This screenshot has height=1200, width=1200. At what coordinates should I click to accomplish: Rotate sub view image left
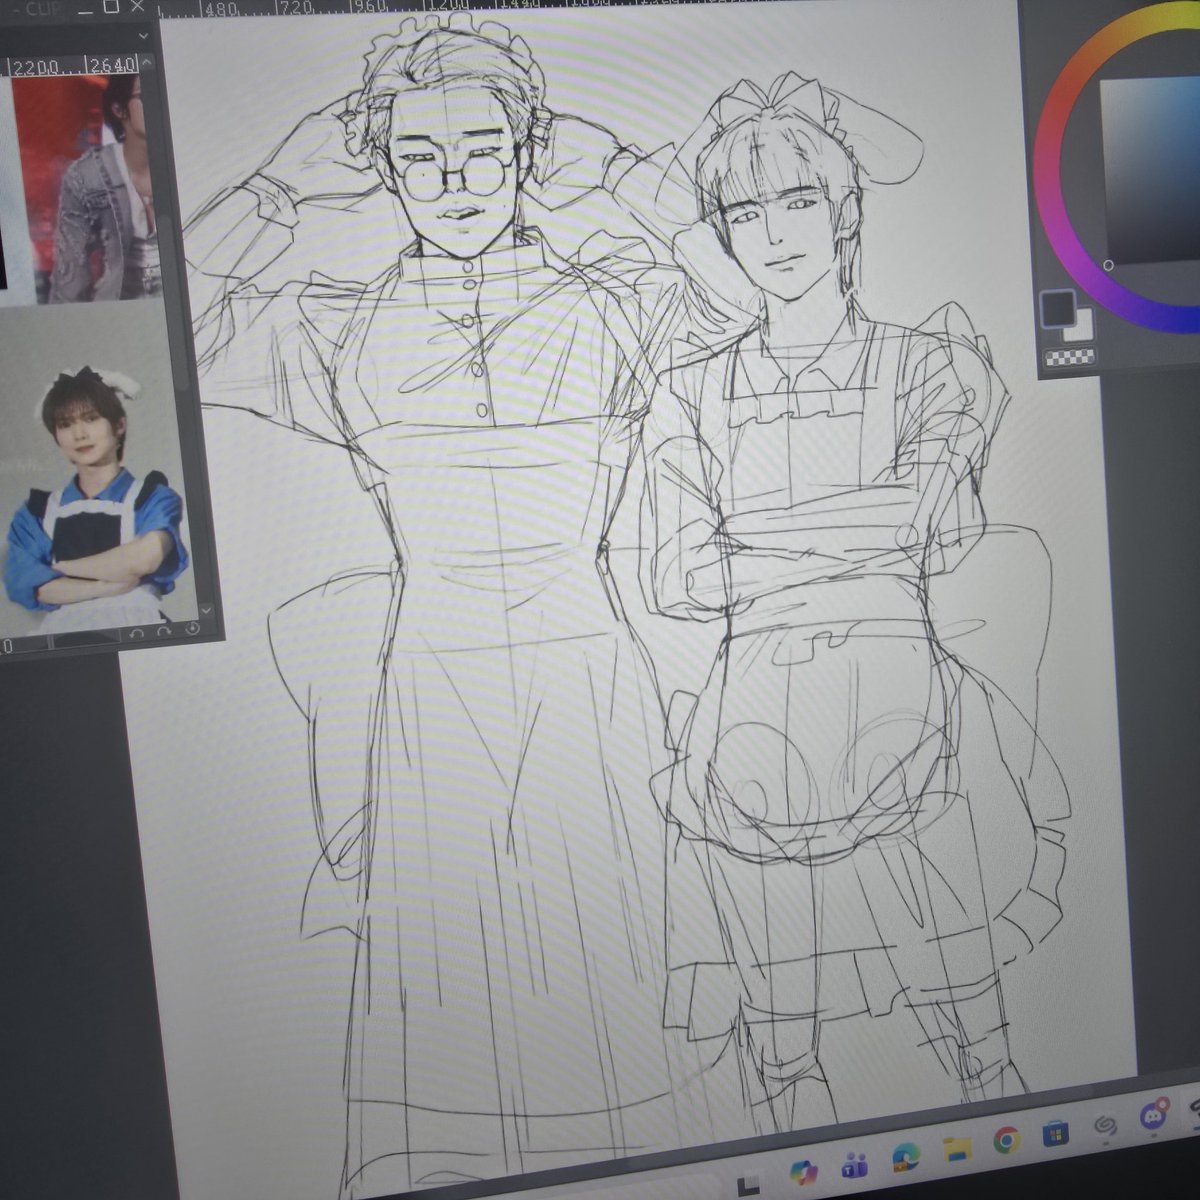coord(137,634)
